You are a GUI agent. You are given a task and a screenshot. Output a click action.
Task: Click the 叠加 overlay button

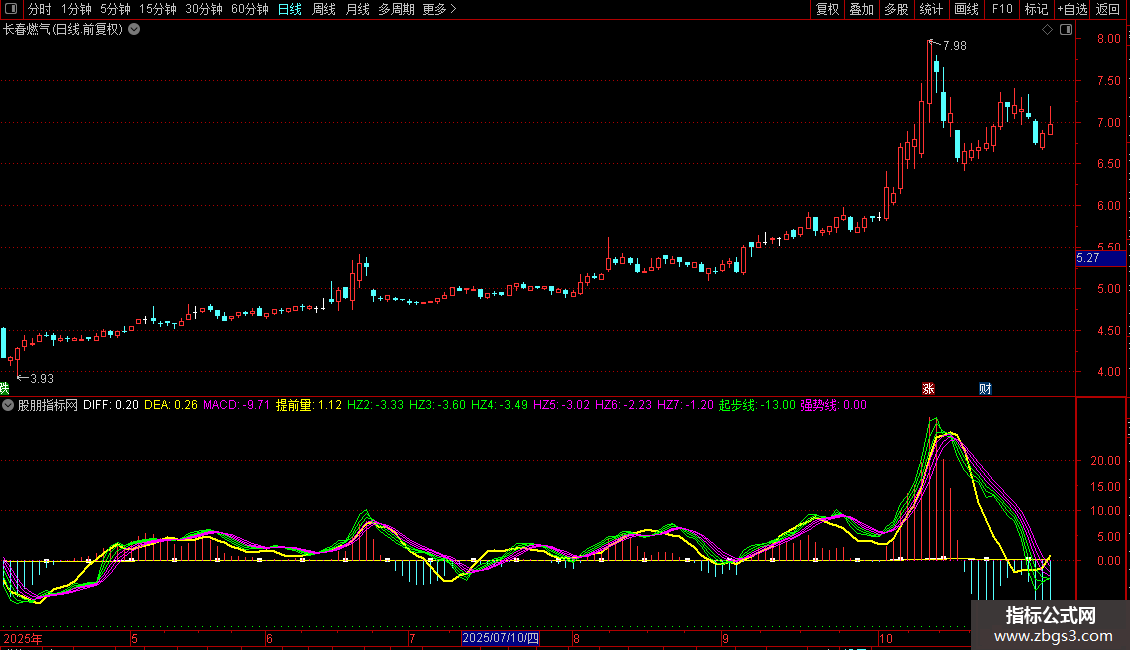861,9
